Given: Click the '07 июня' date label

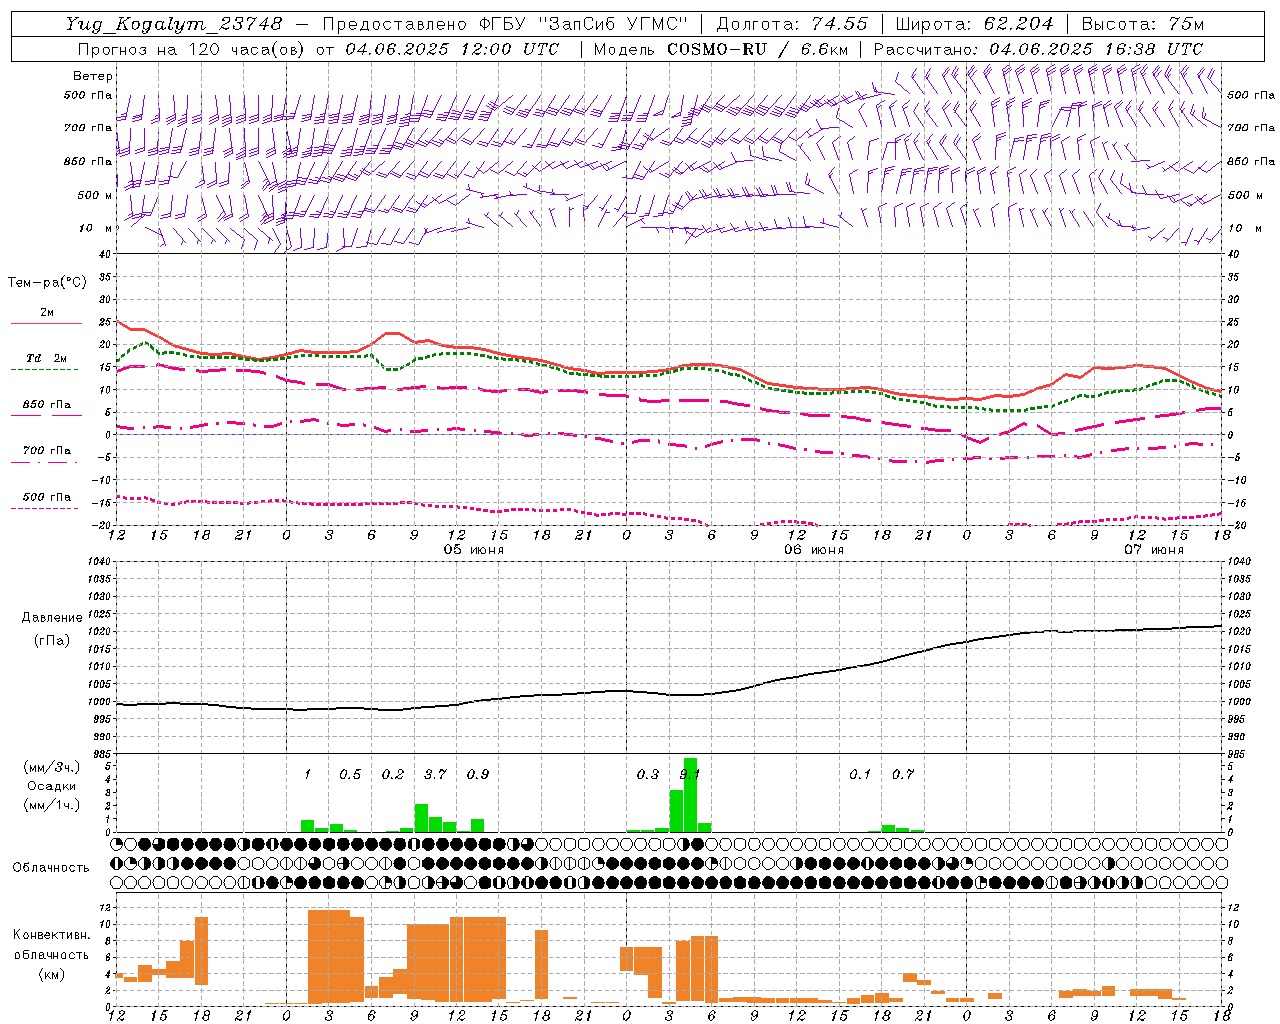Looking at the screenshot, I should 1153,550.
